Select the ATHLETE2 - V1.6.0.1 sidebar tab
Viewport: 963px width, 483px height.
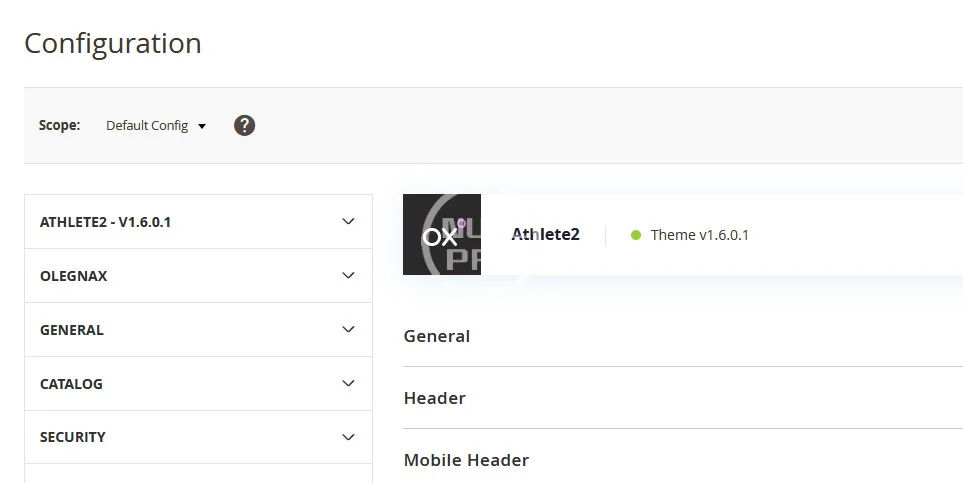pyautogui.click(x=105, y=222)
